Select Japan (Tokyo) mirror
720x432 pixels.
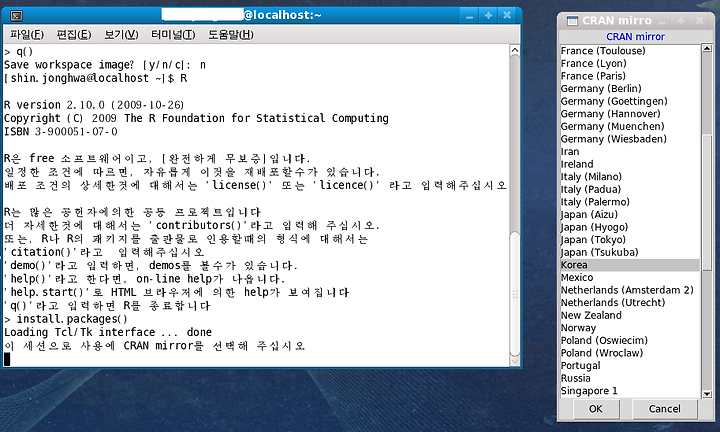click(x=630, y=240)
